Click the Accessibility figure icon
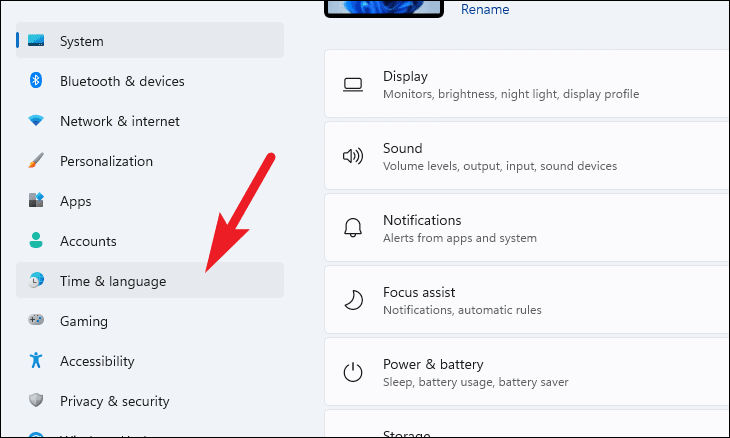 click(36, 360)
